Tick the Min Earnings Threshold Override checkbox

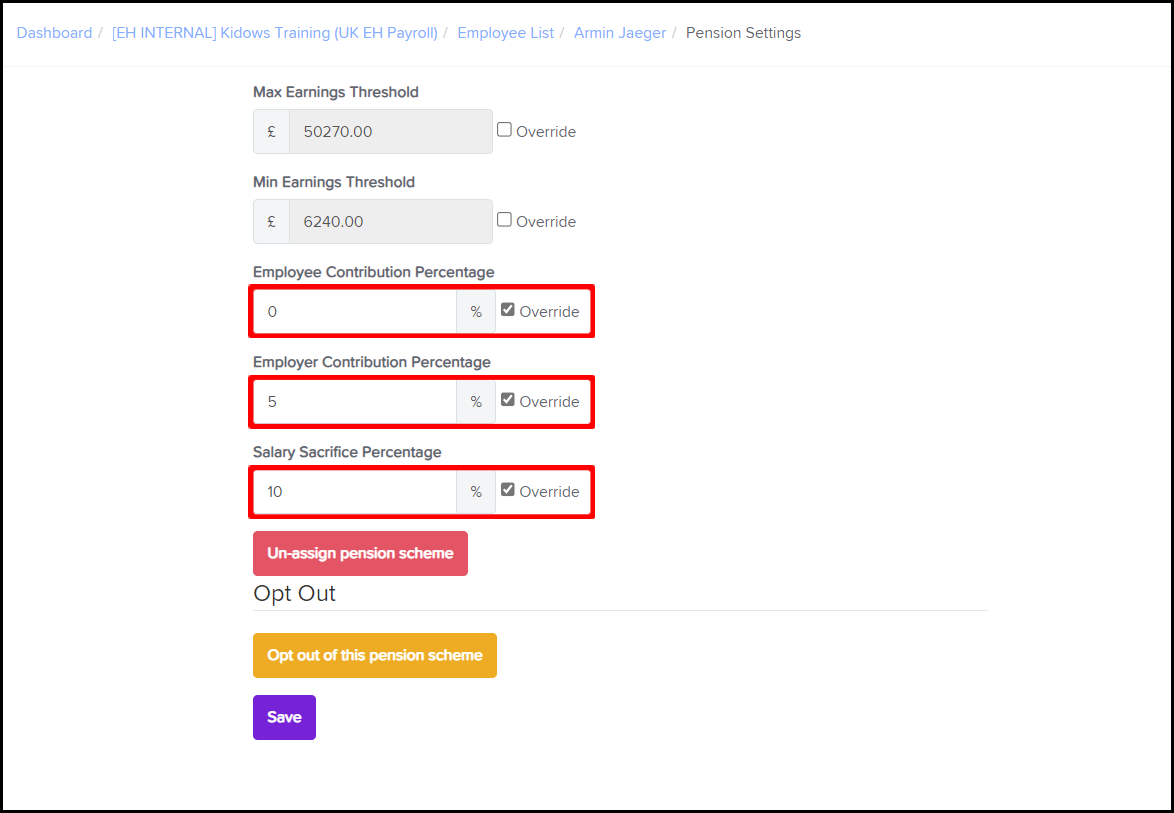point(505,220)
